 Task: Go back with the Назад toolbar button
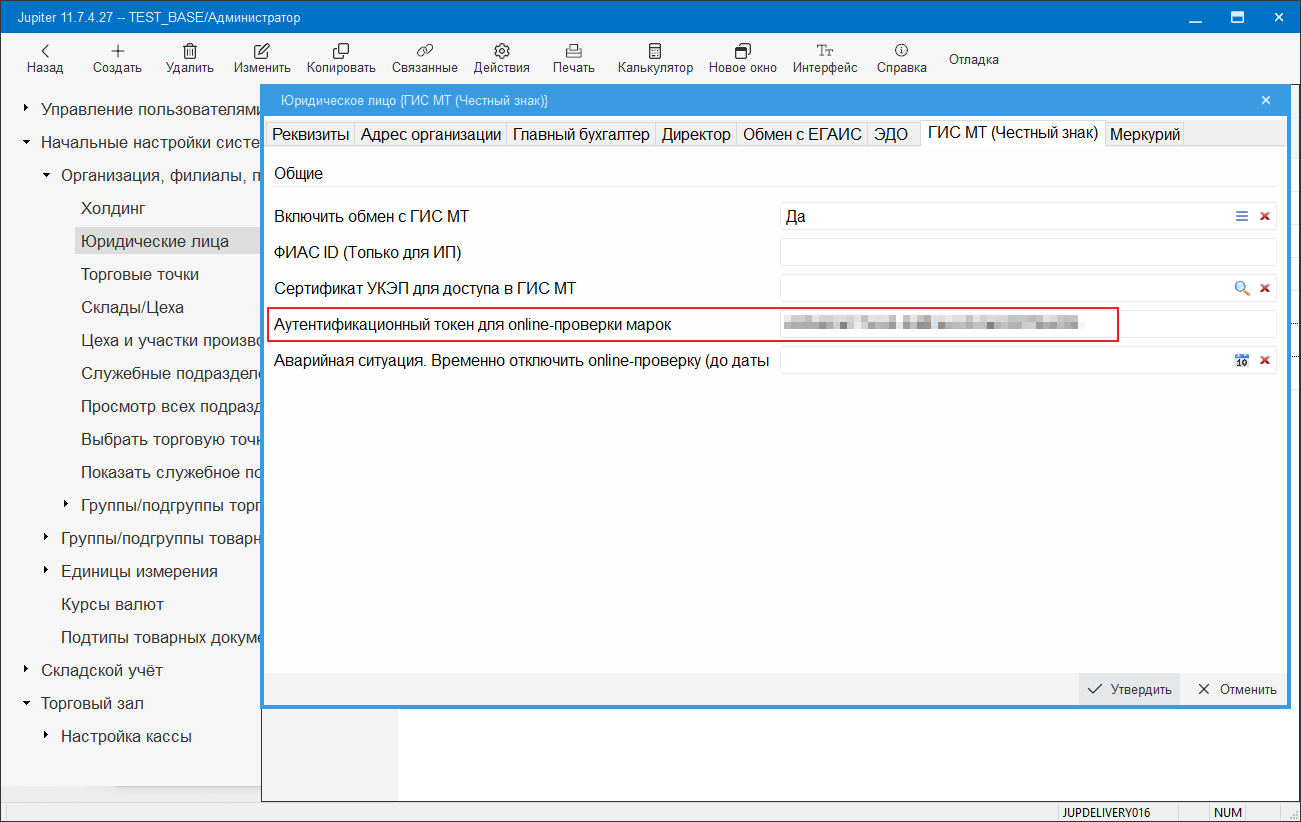(45, 59)
